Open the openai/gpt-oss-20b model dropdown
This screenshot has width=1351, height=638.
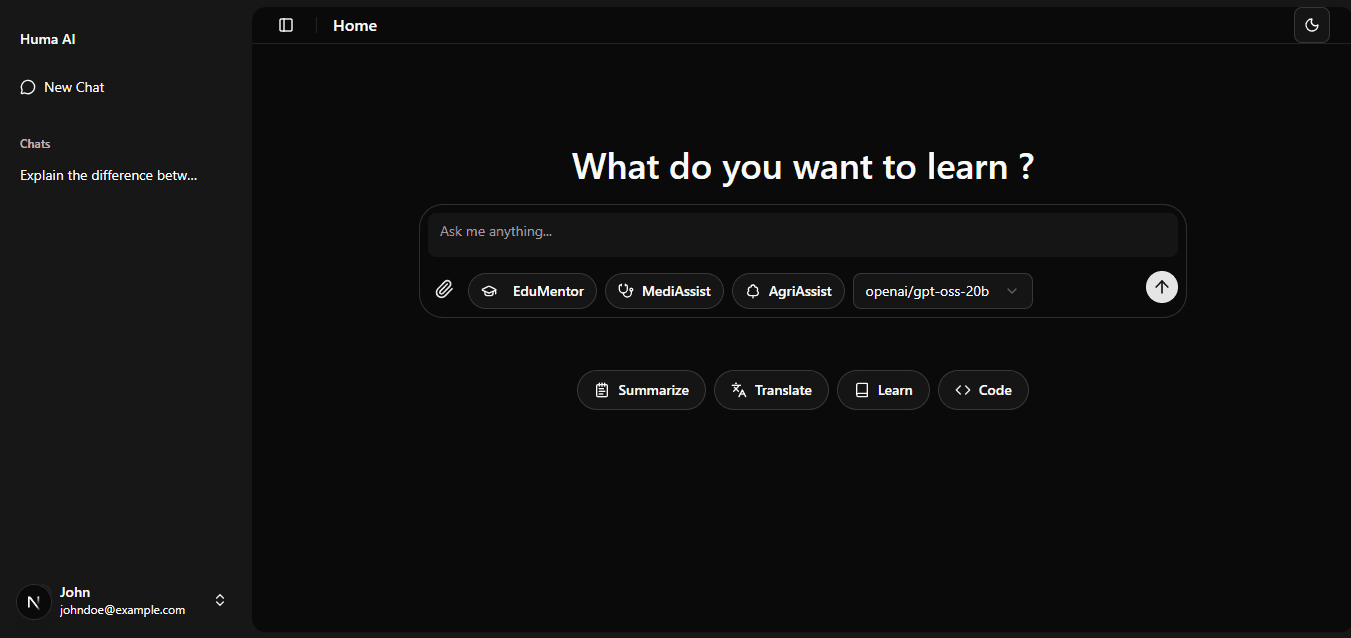coord(942,291)
